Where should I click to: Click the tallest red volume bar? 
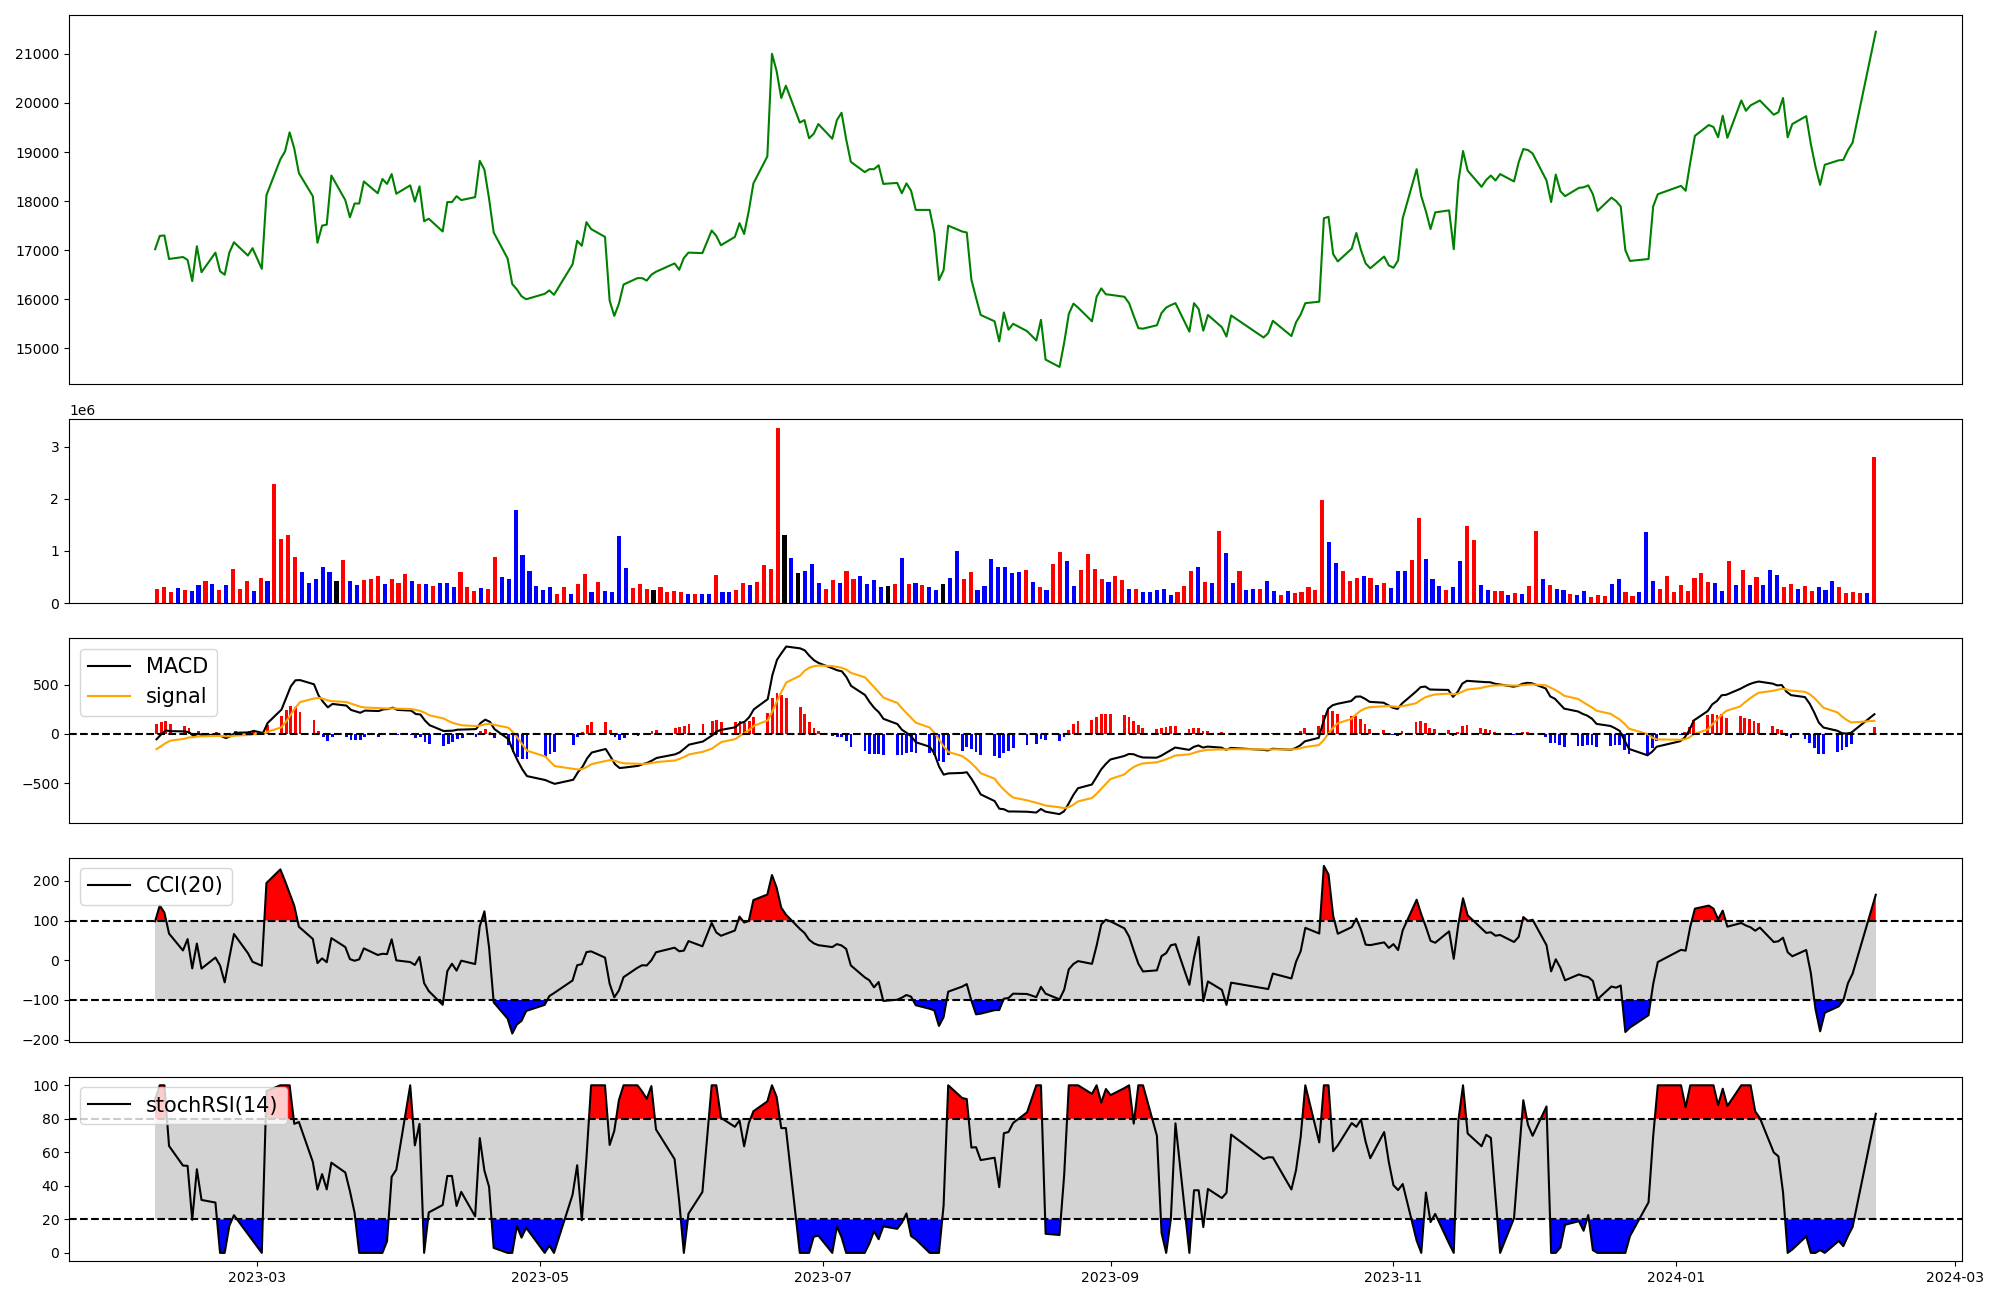pyautogui.click(x=778, y=515)
